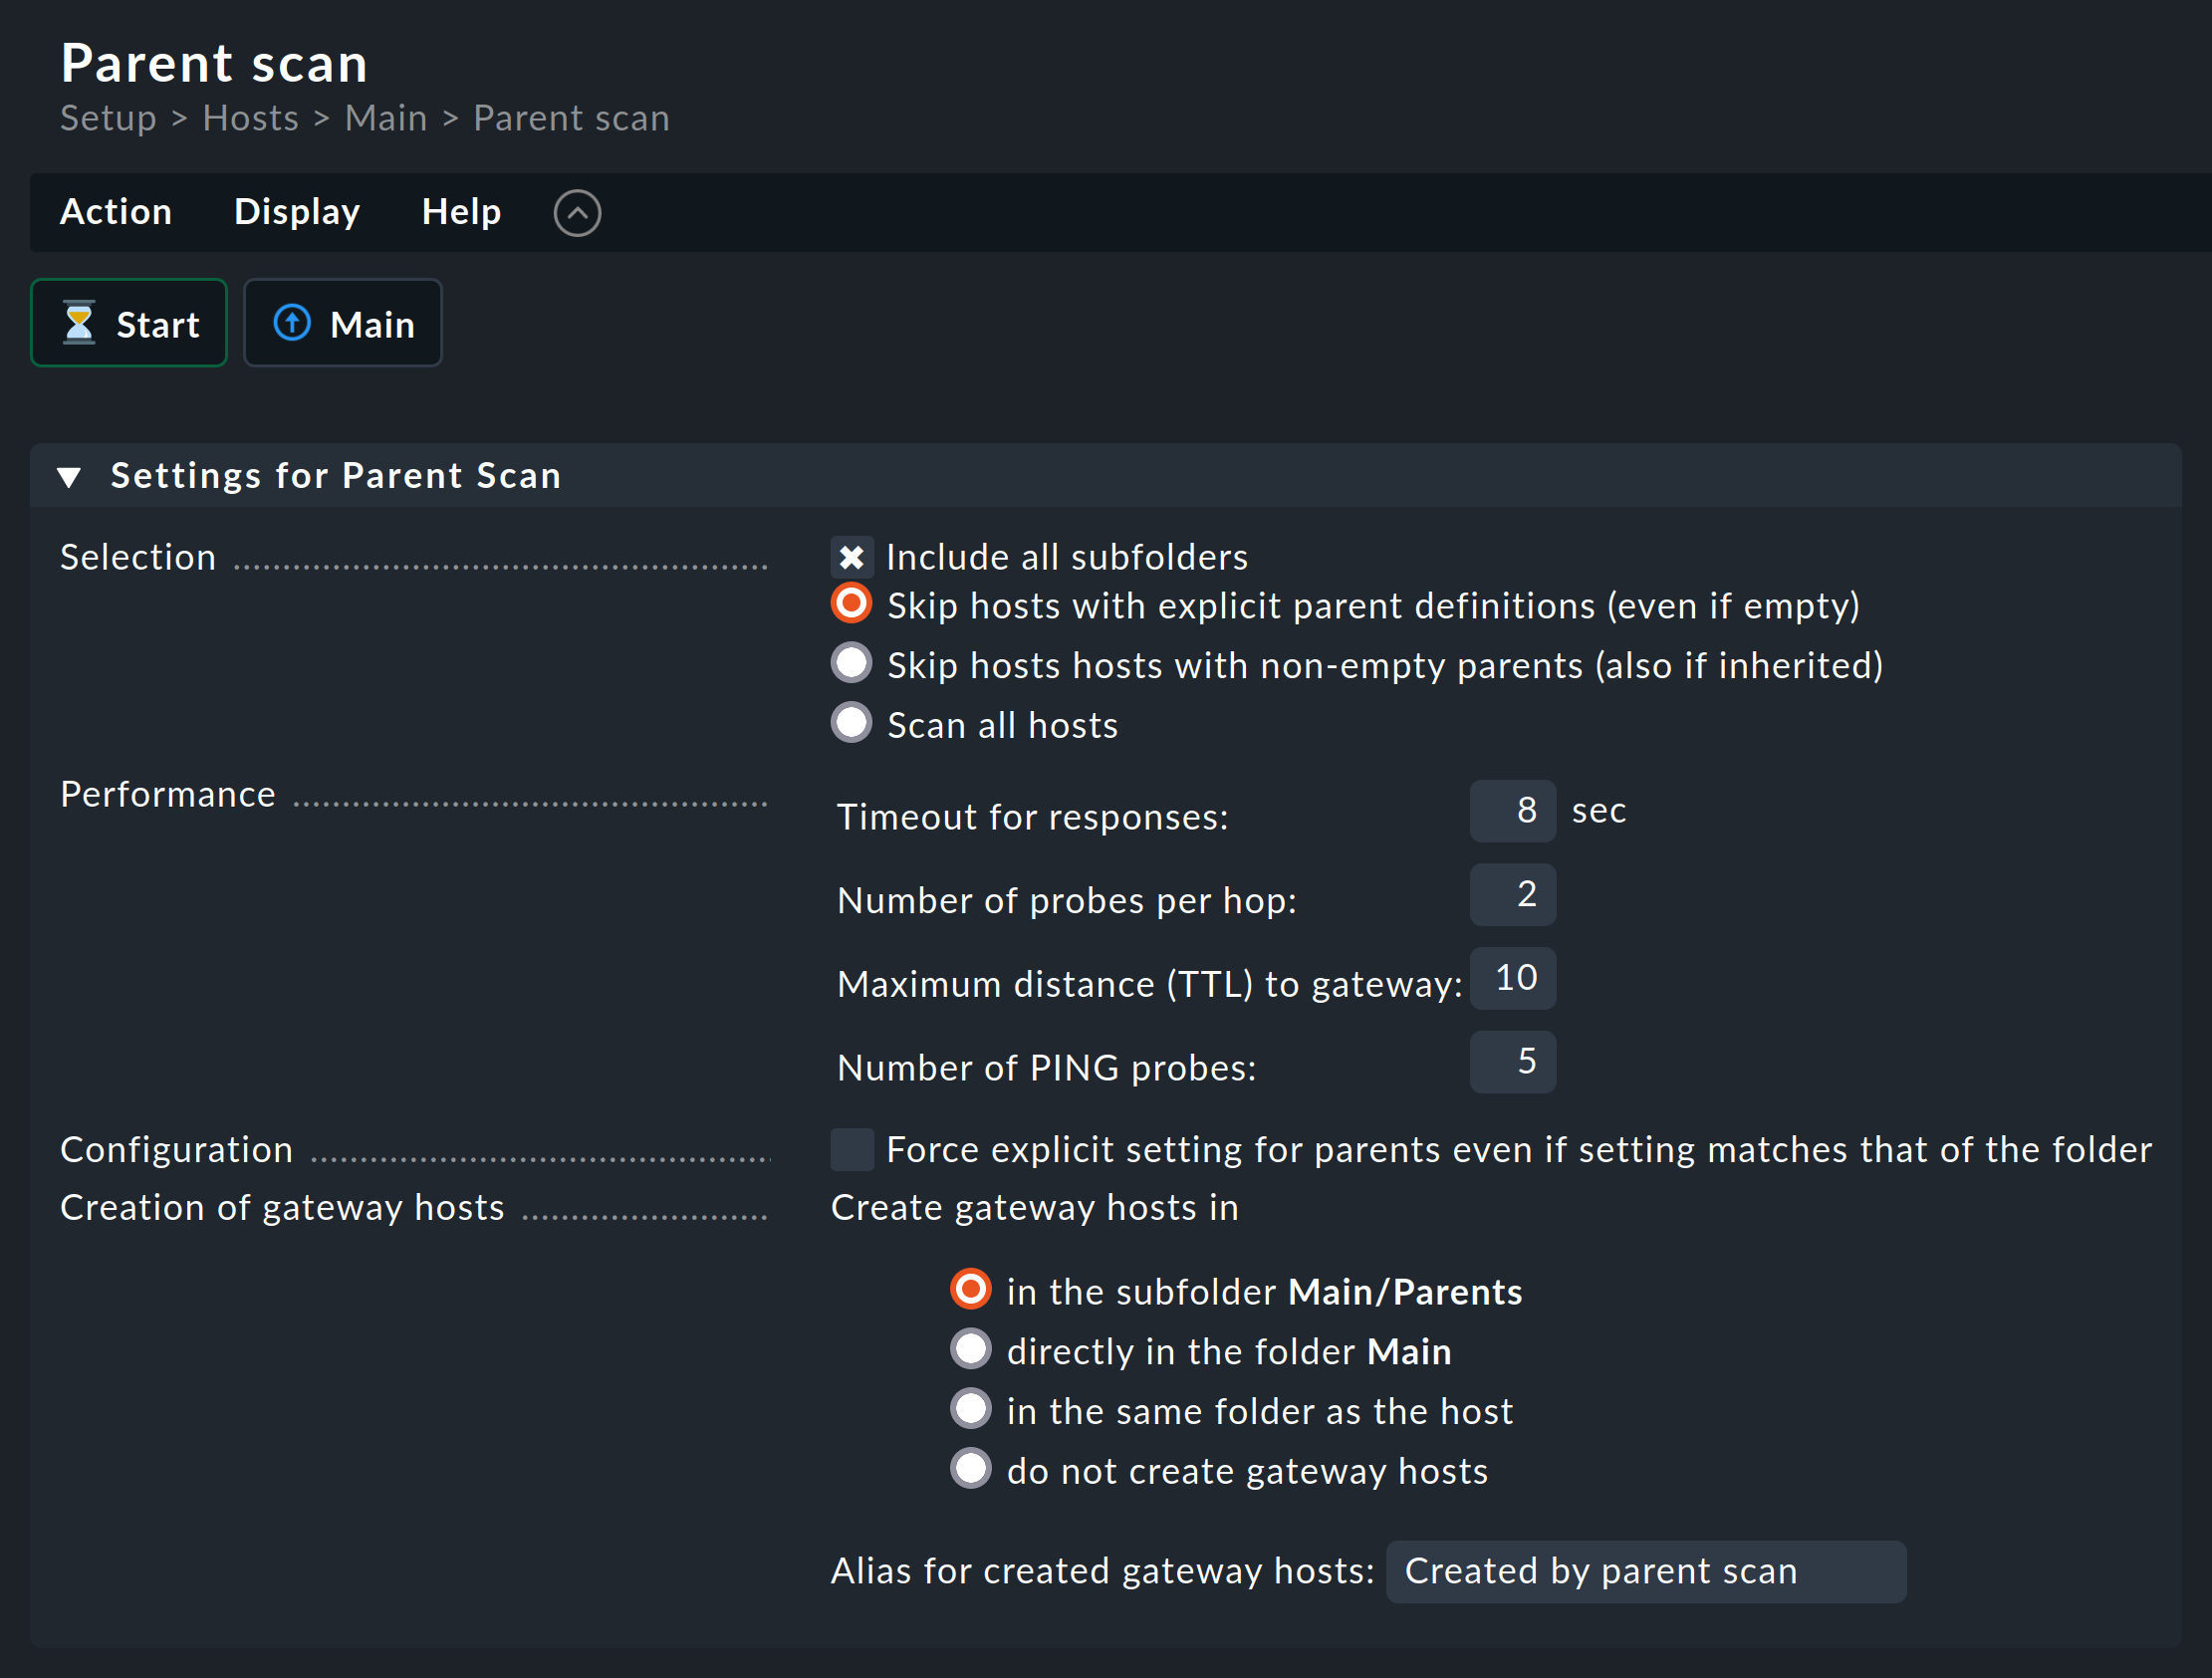
Task: Click the Configuration label
Action: pyautogui.click(x=177, y=1151)
